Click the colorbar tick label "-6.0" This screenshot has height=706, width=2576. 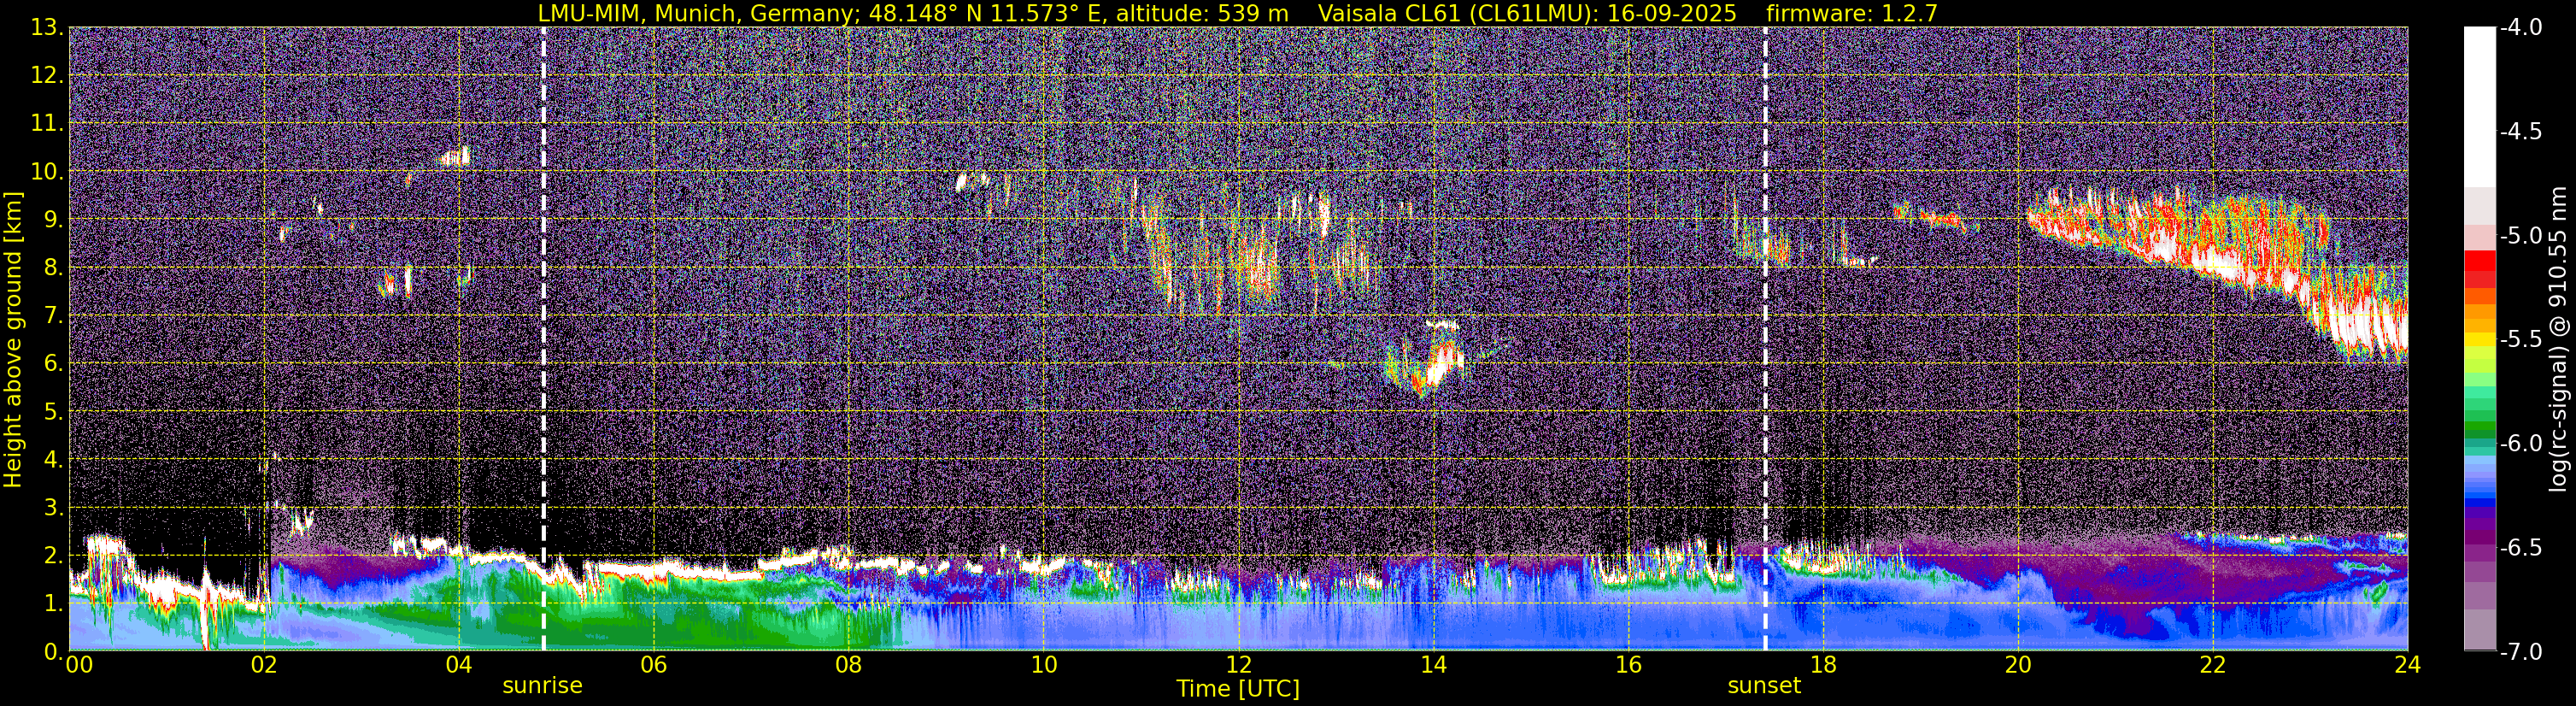tap(2520, 443)
